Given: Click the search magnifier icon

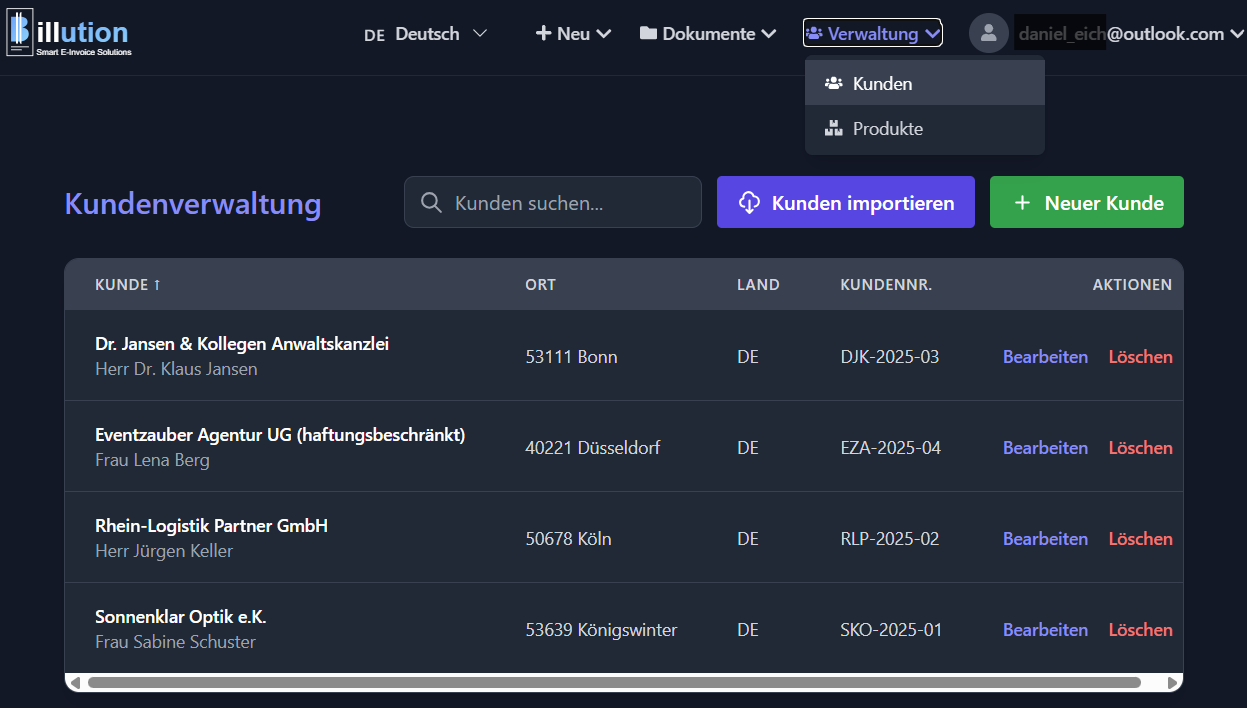Looking at the screenshot, I should [x=432, y=203].
